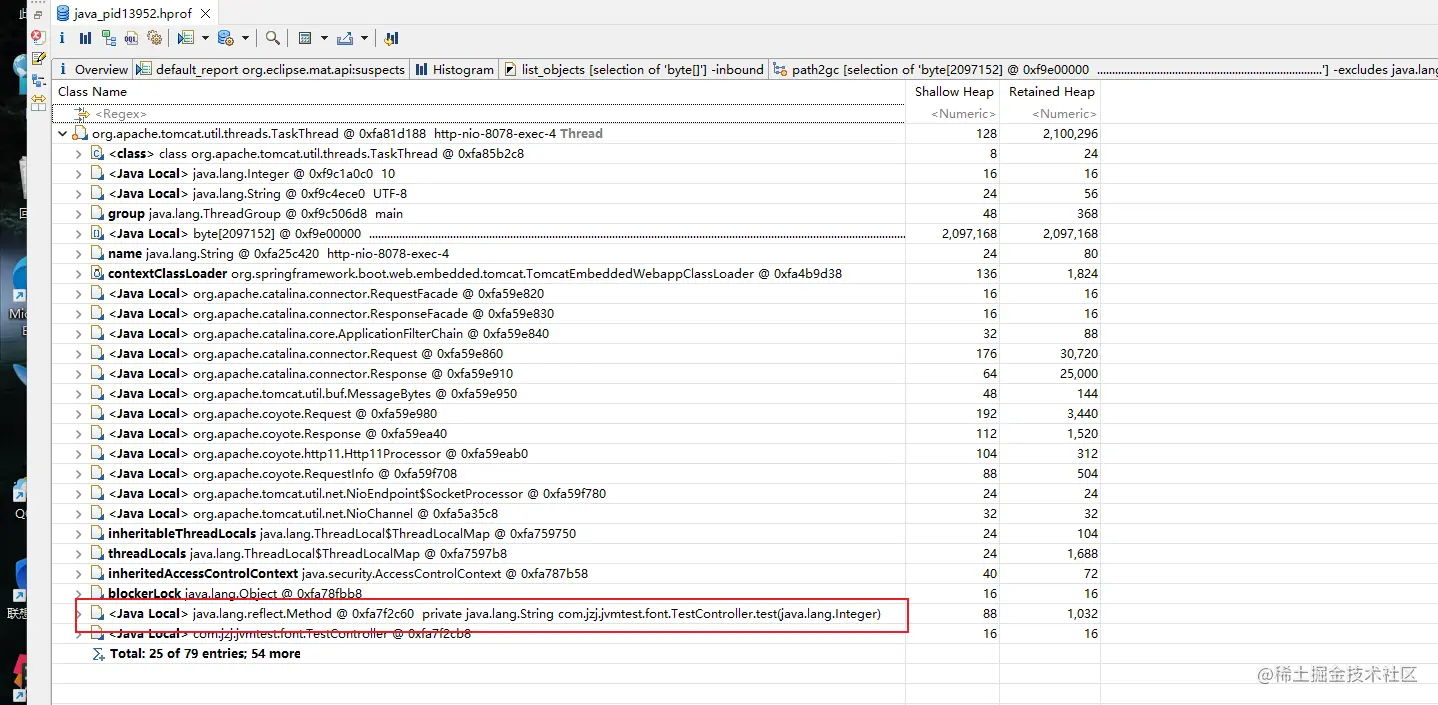Close the java_pid13952.hprof editor tab
Viewport: 1438px width, 705px height.
click(207, 14)
